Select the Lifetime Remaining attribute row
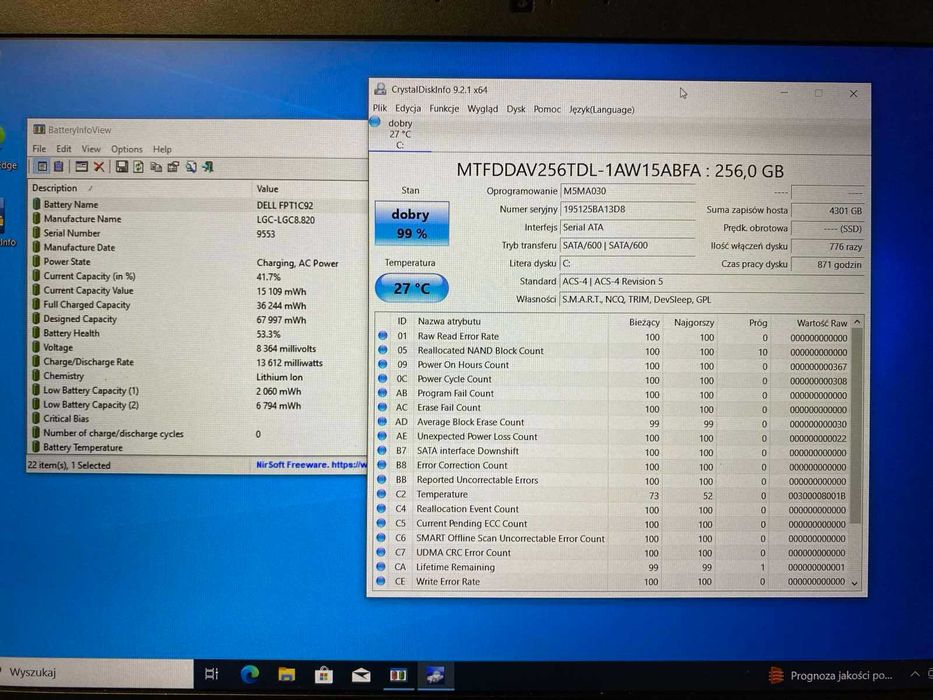Image resolution: width=933 pixels, height=700 pixels. coord(612,567)
